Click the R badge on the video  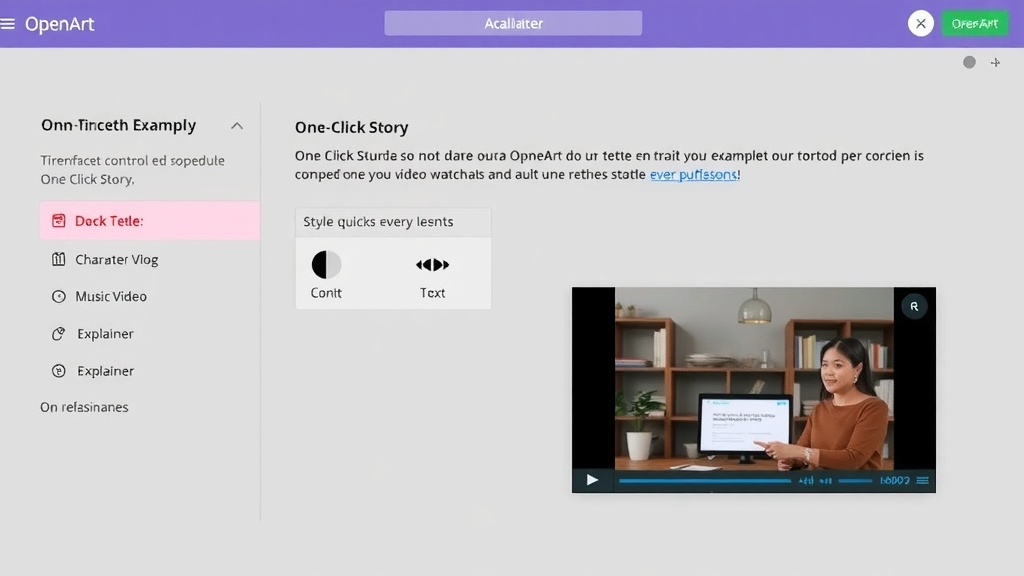click(914, 306)
